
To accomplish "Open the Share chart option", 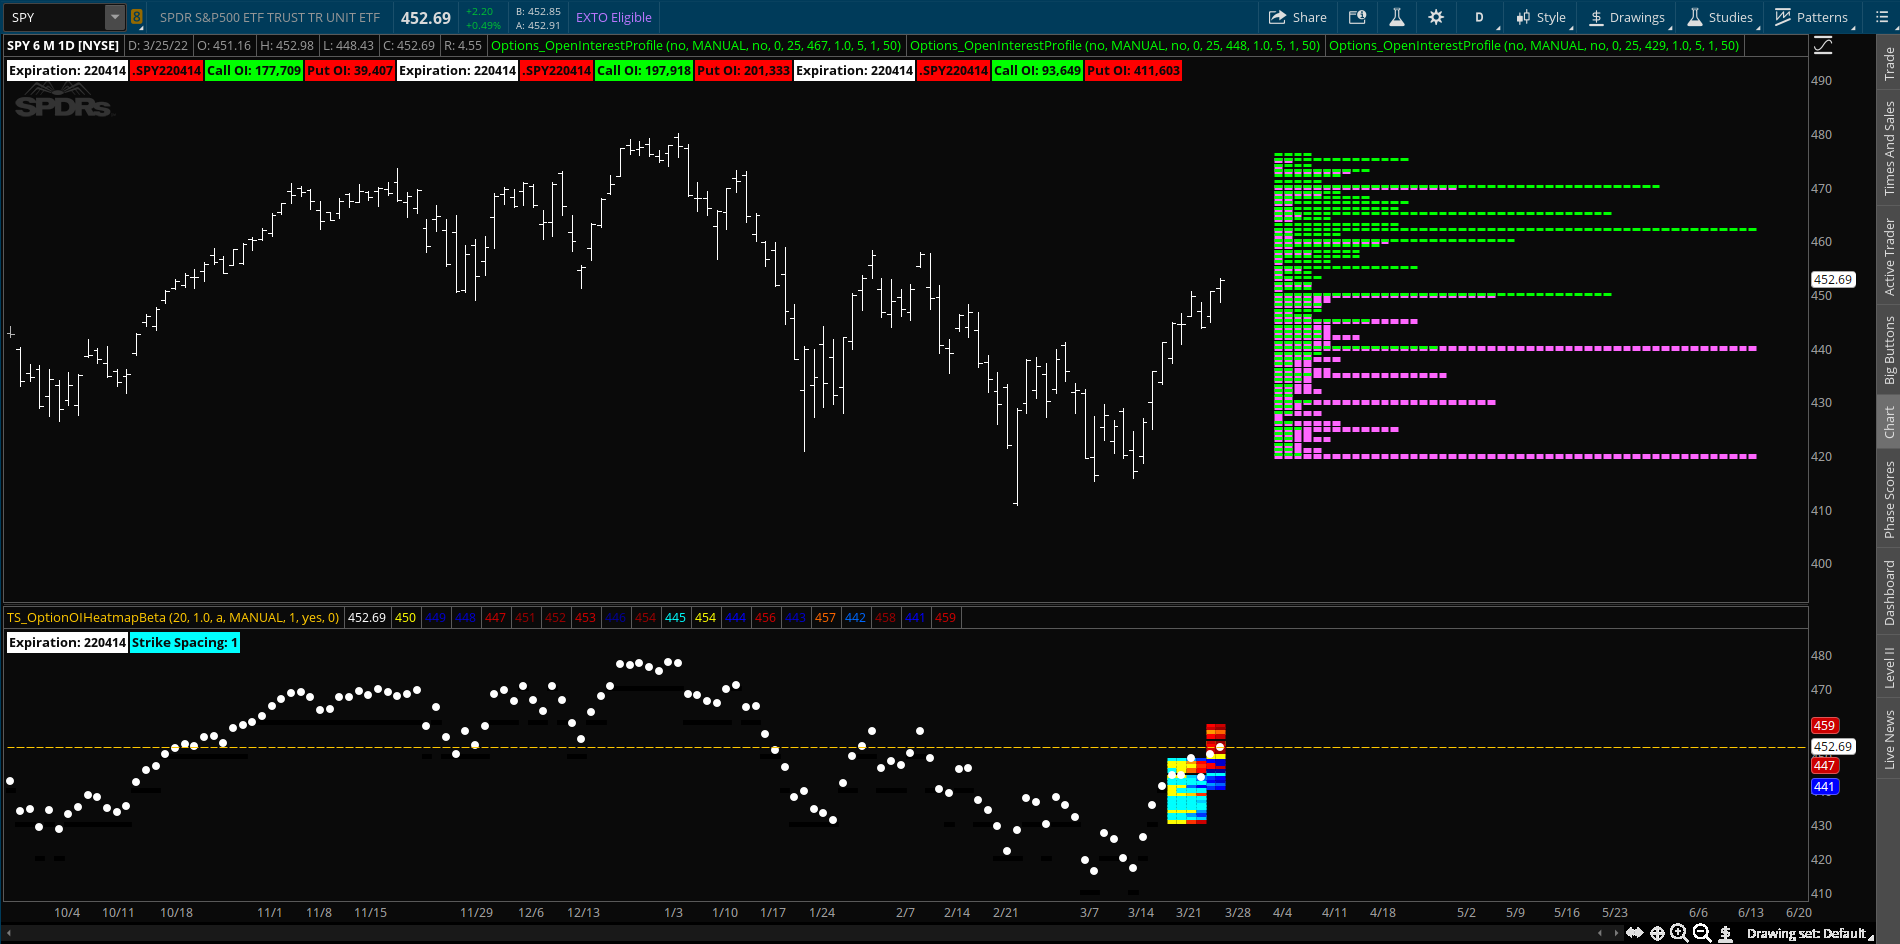I will [1297, 17].
